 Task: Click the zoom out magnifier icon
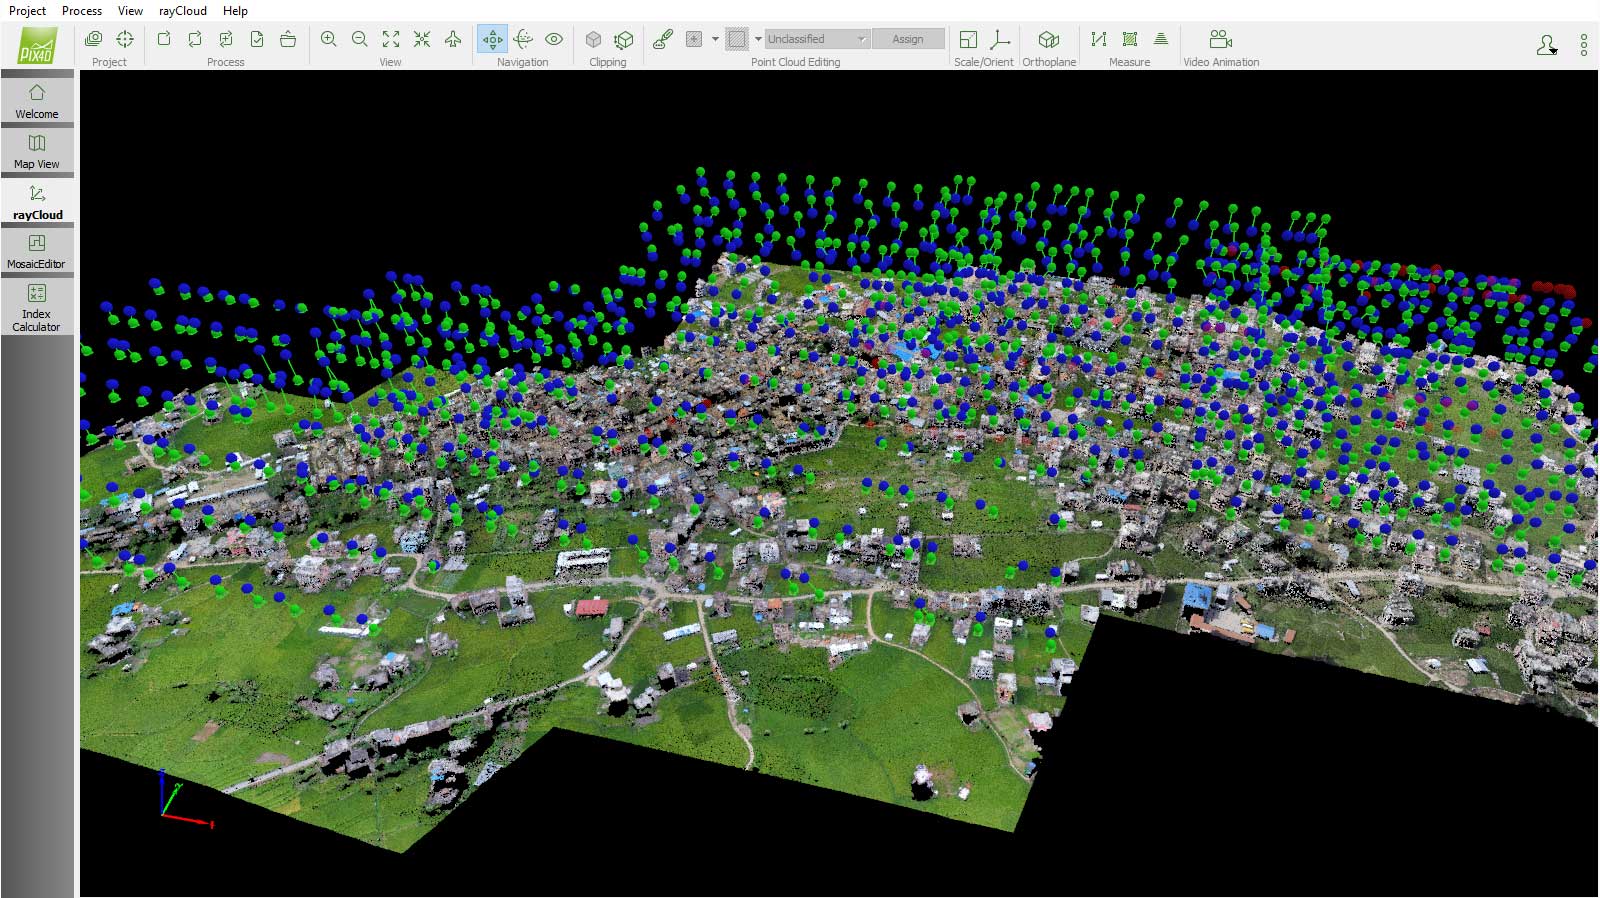click(360, 39)
